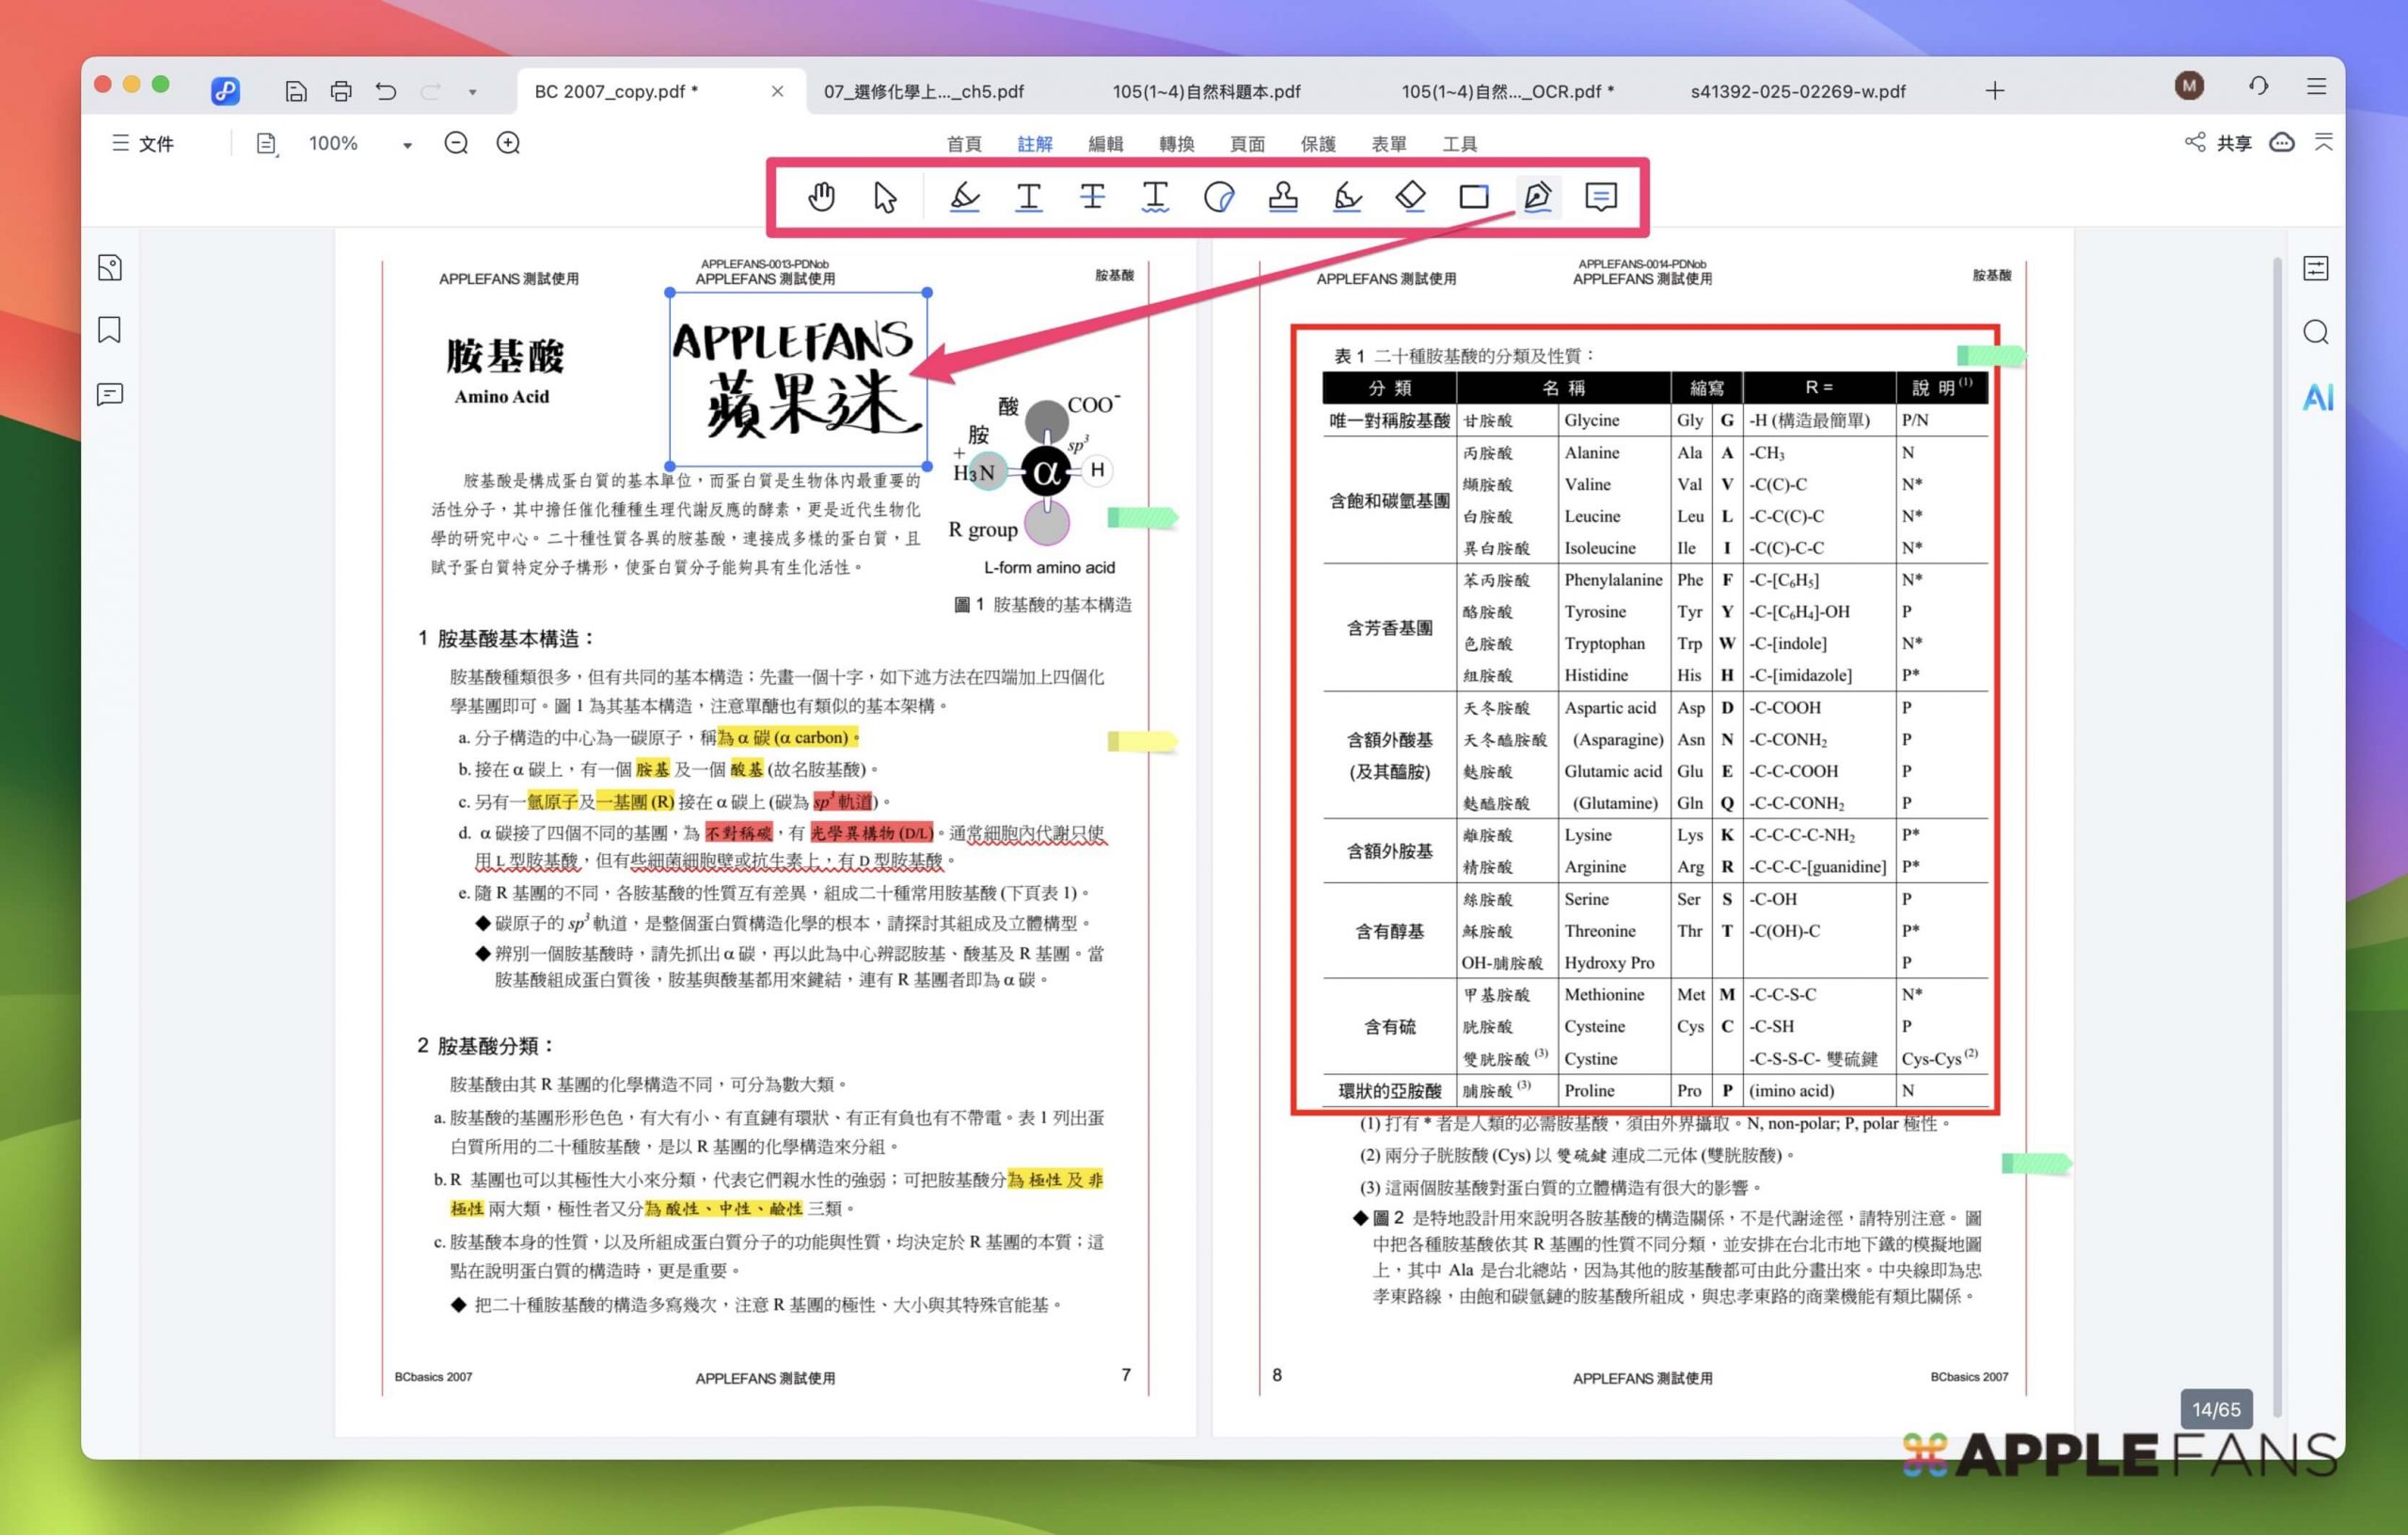The width and height of the screenshot is (2408, 1535).
Task: Select the Sticky note comment tool
Action: pos(1601,197)
